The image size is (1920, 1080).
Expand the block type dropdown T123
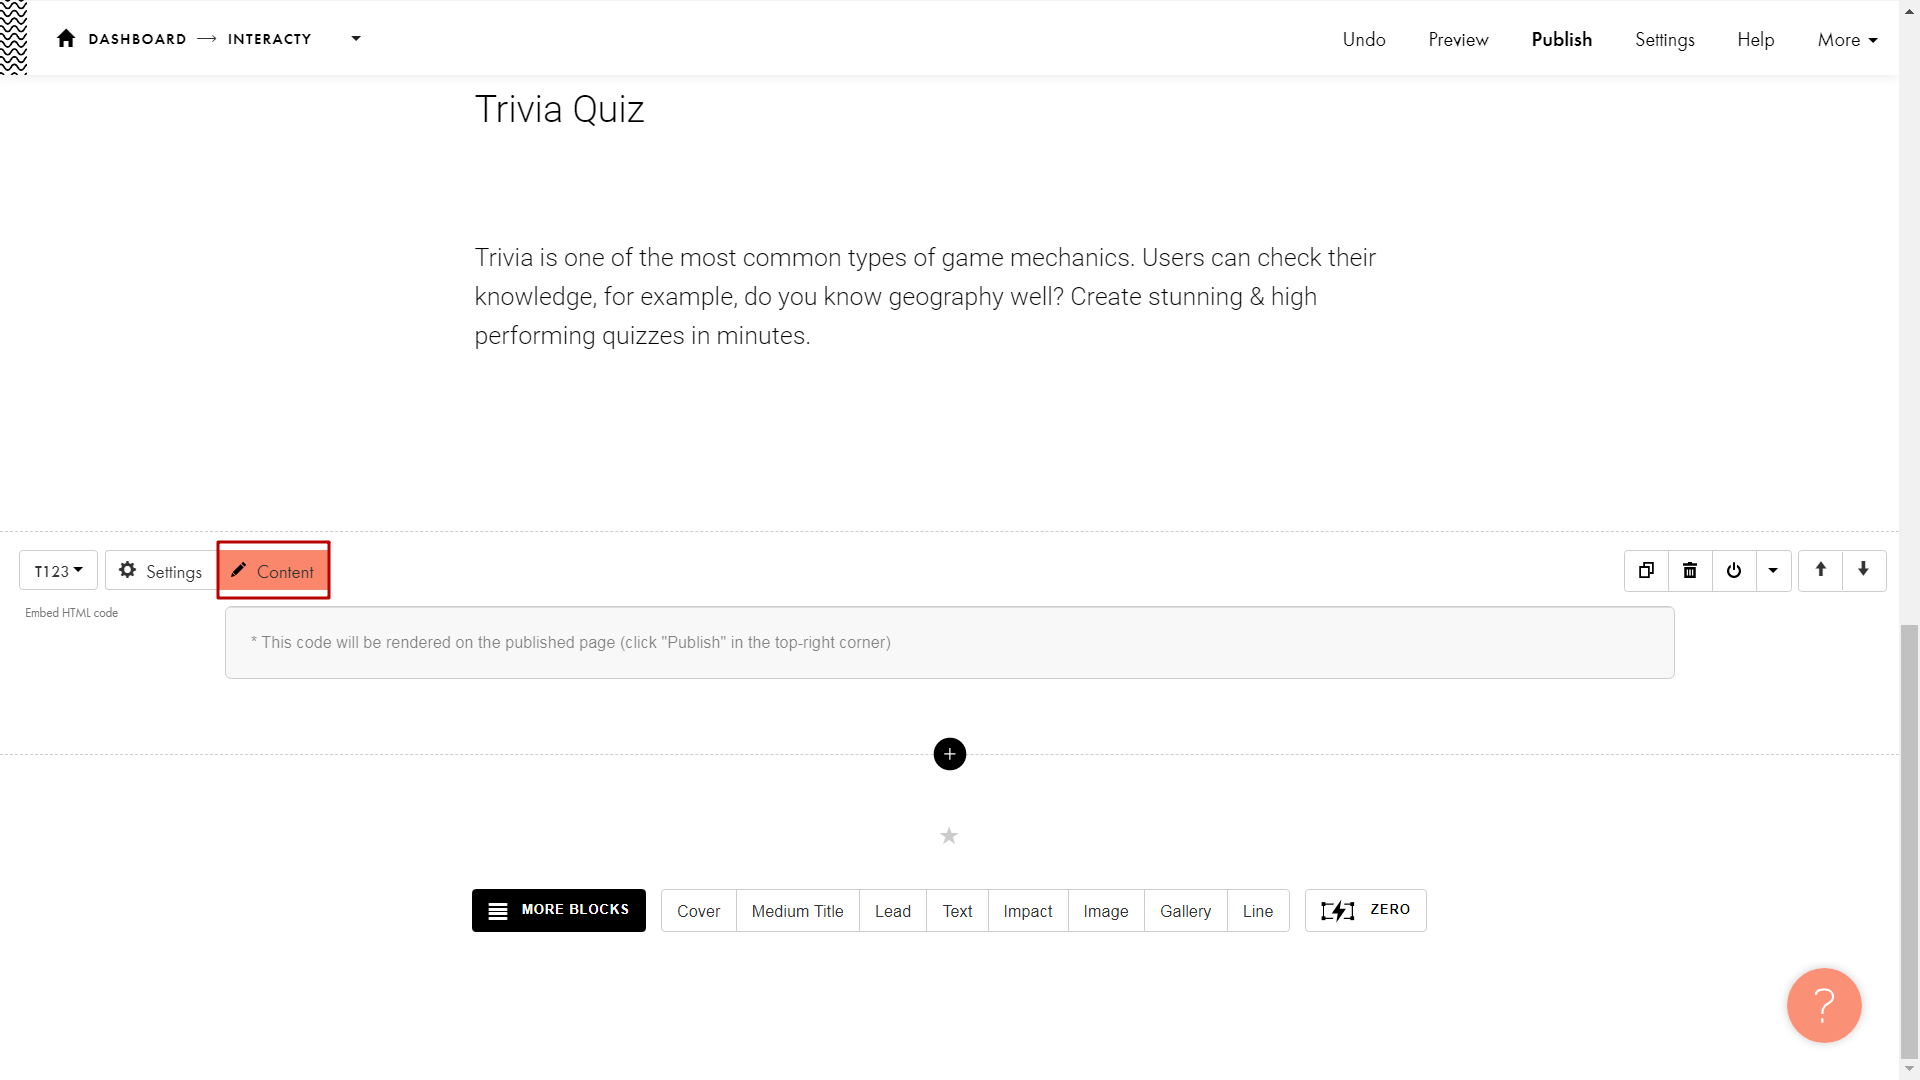coord(54,570)
